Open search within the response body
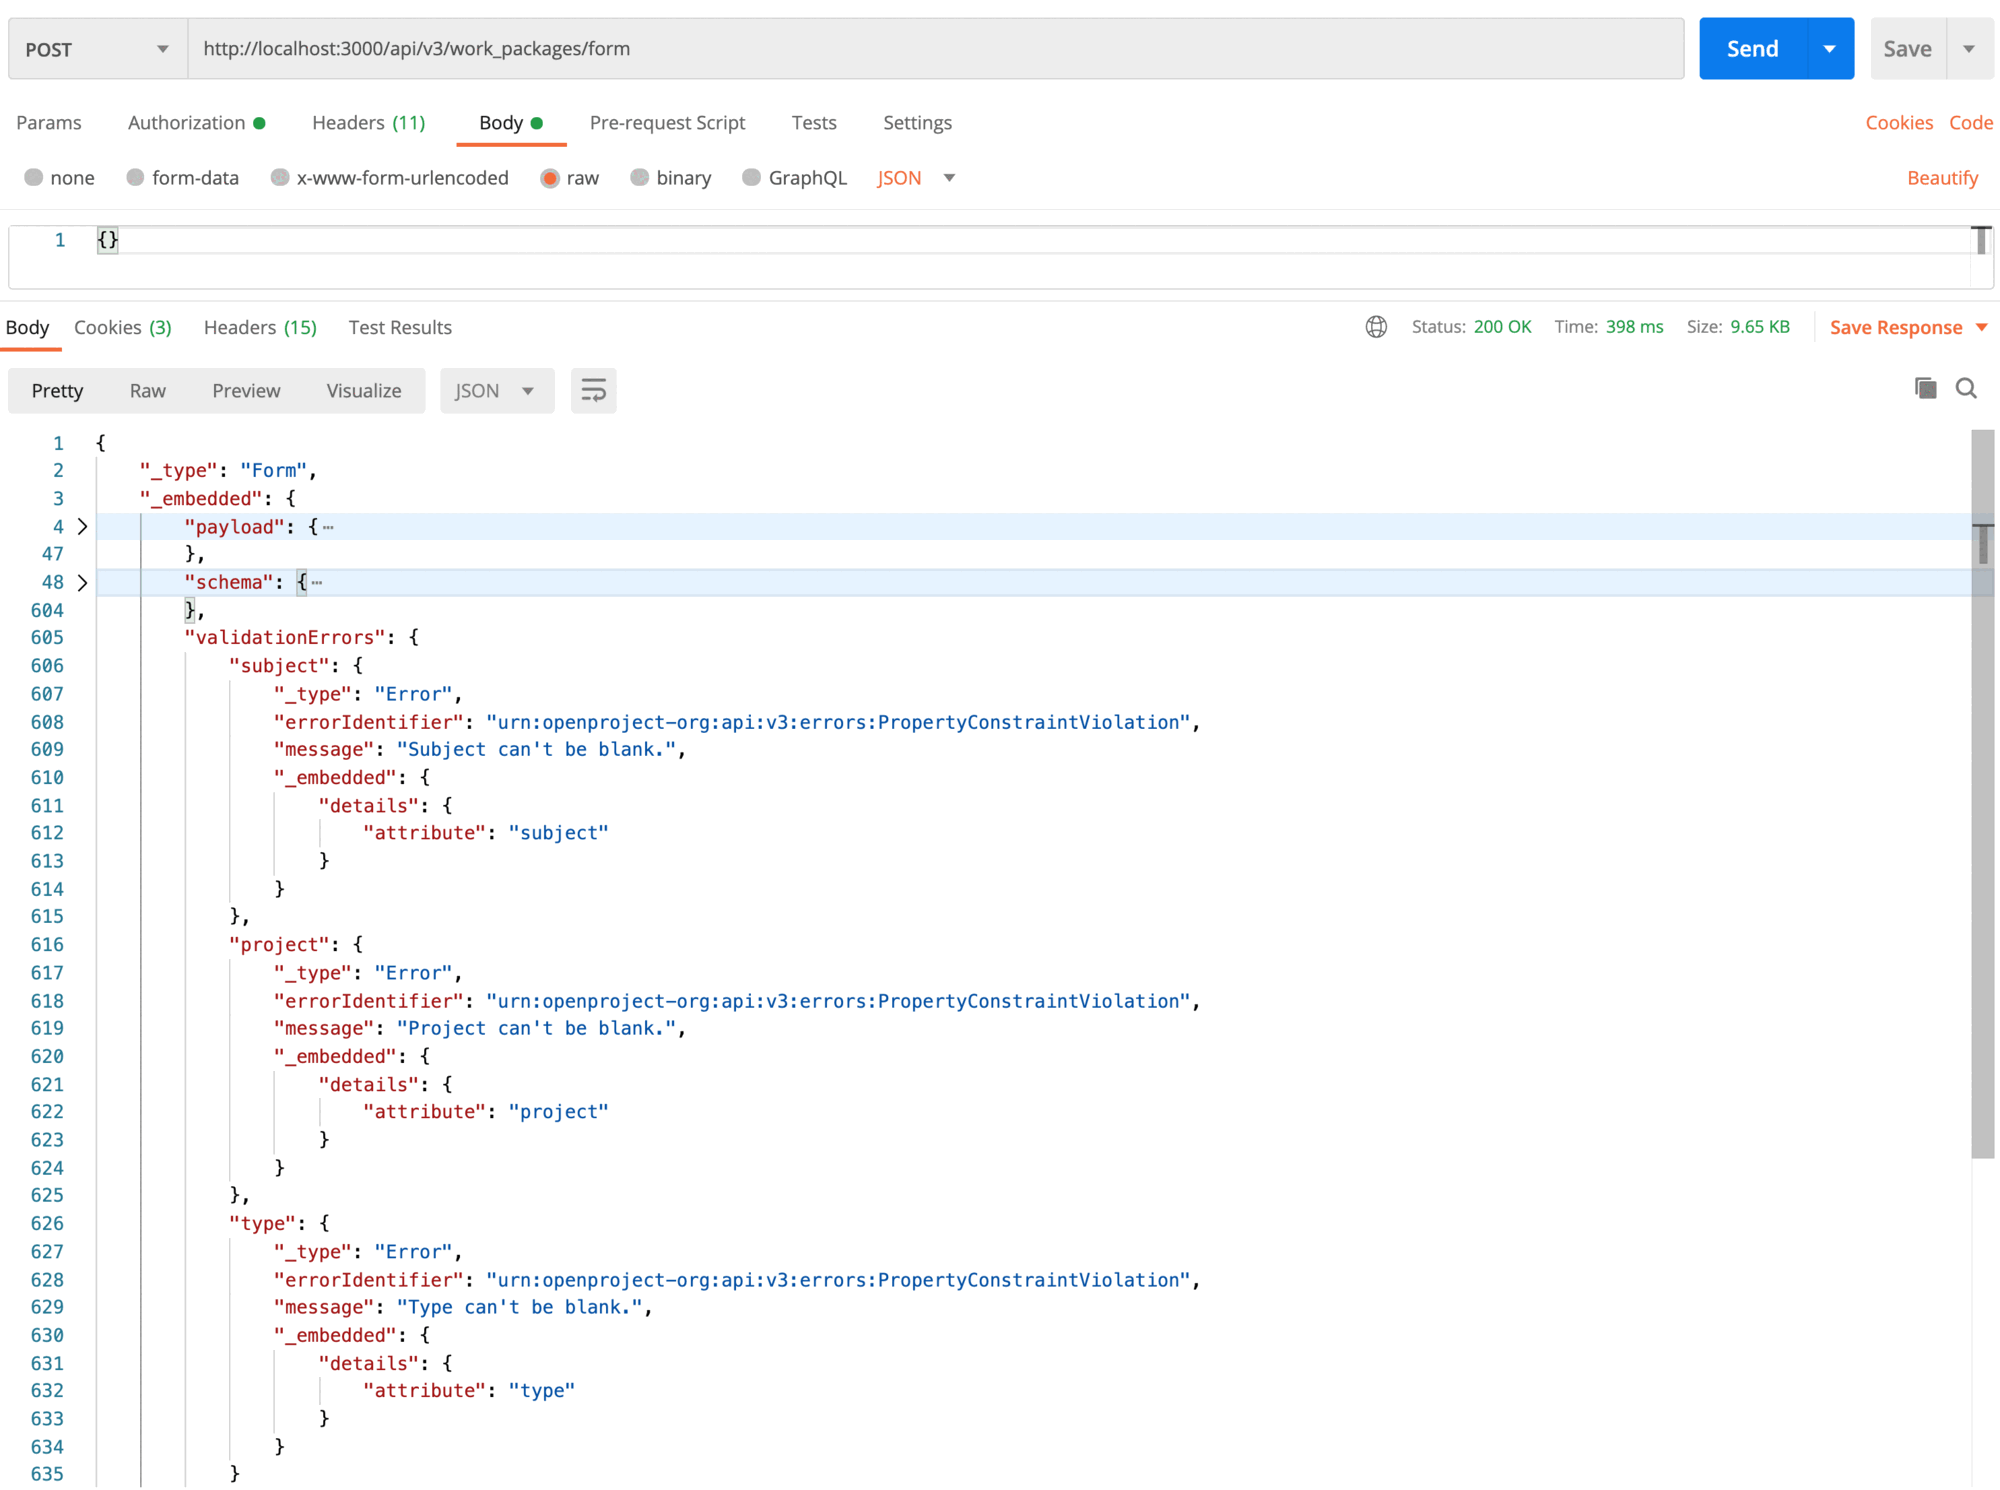 tap(1966, 388)
